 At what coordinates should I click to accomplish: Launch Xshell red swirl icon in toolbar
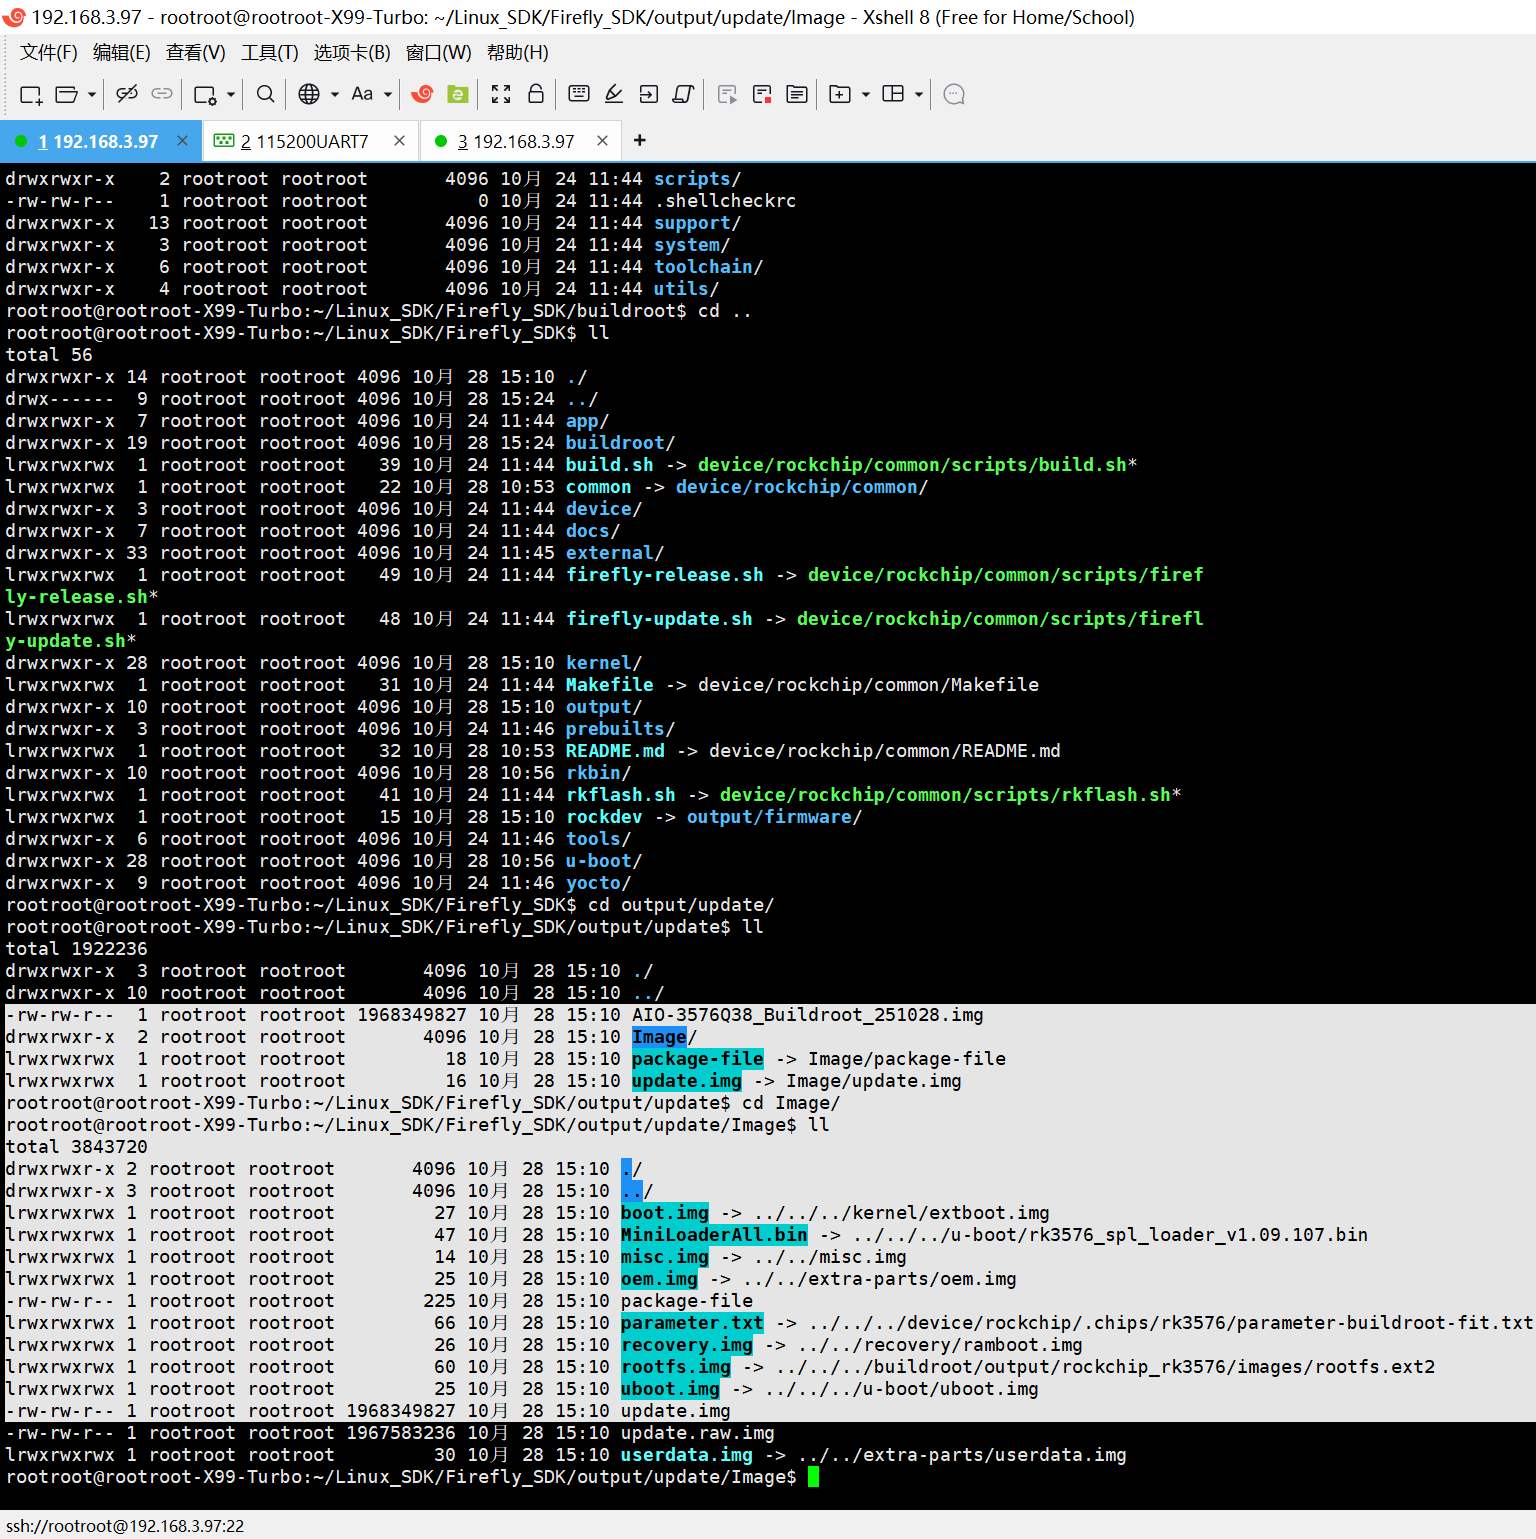click(422, 94)
